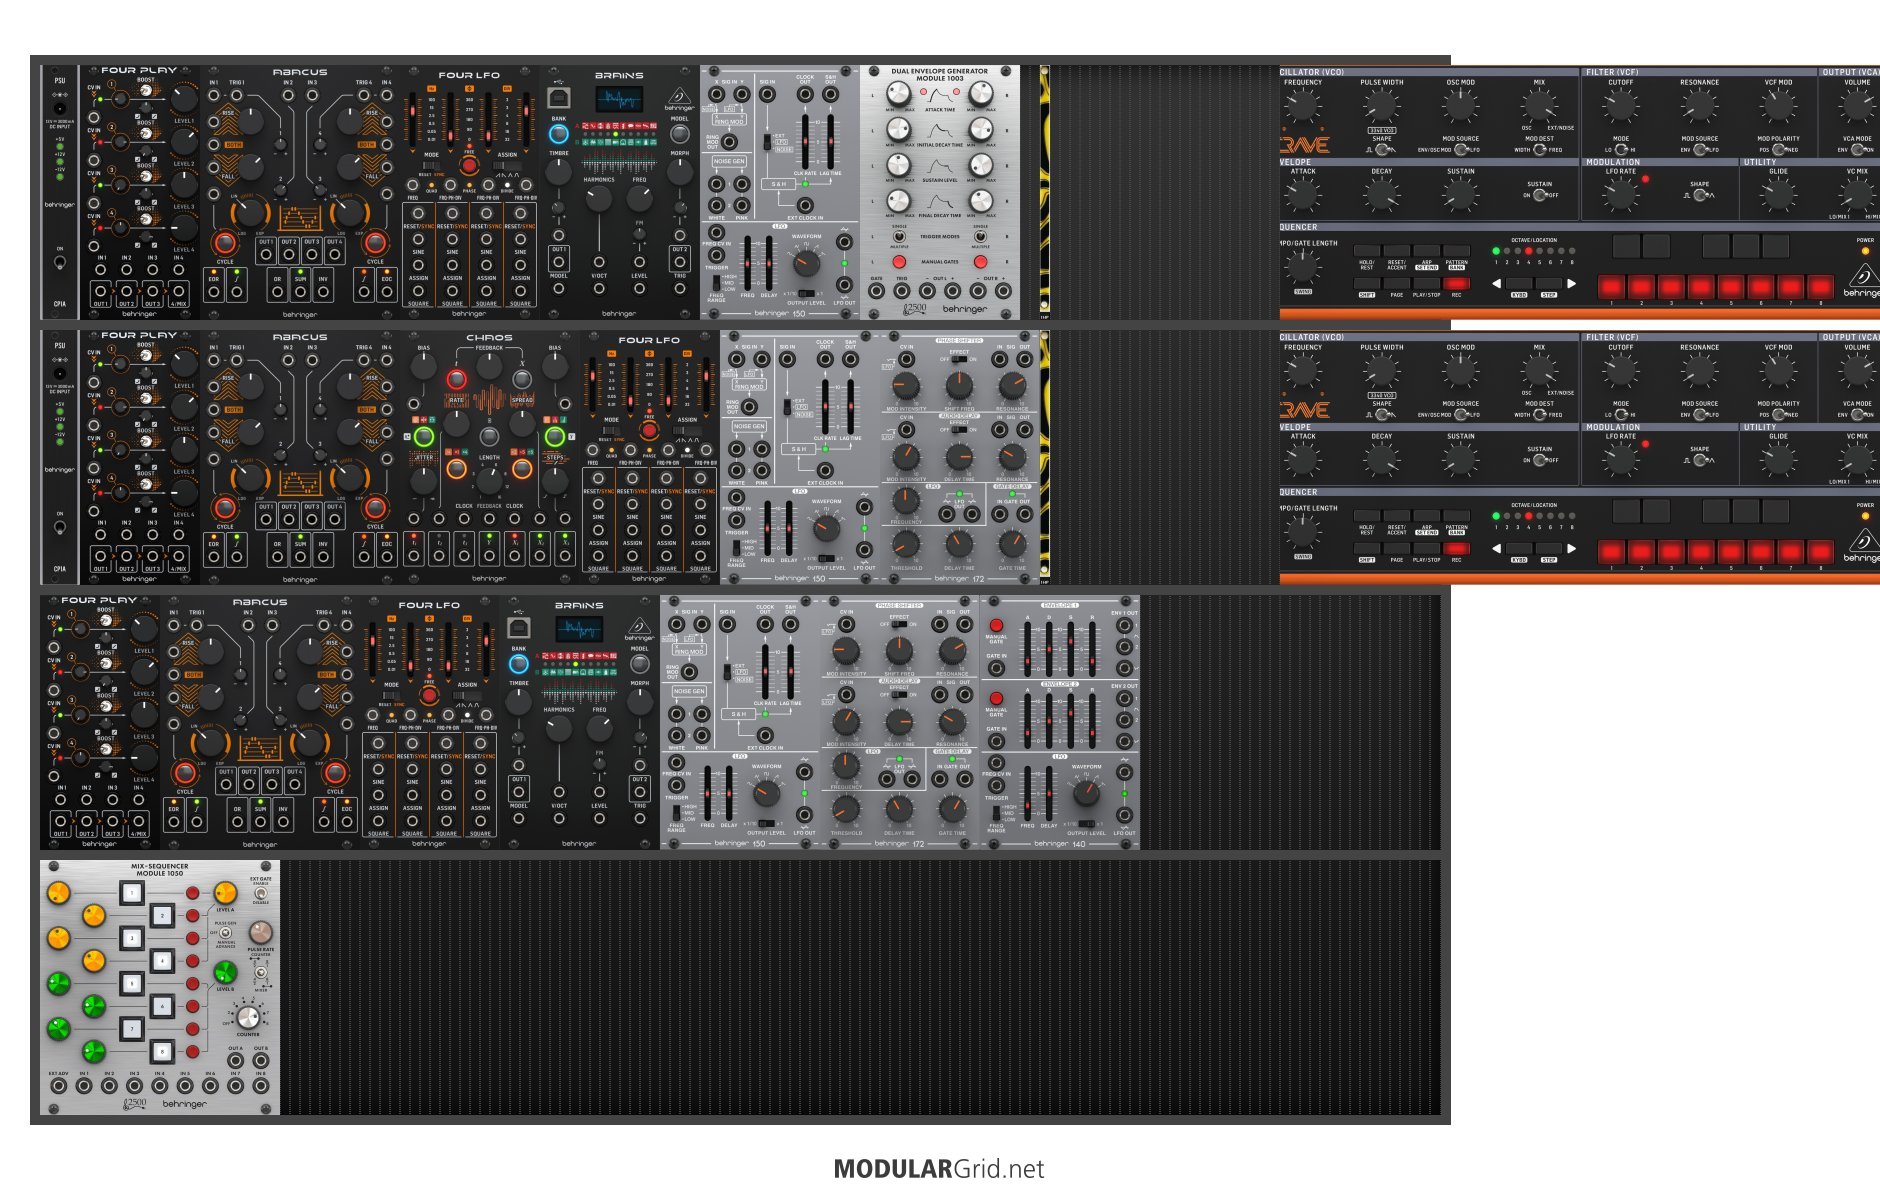Click the blue-ringed BANK button on top-row Brains
The height and width of the screenshot is (1190, 1880).
558,134
